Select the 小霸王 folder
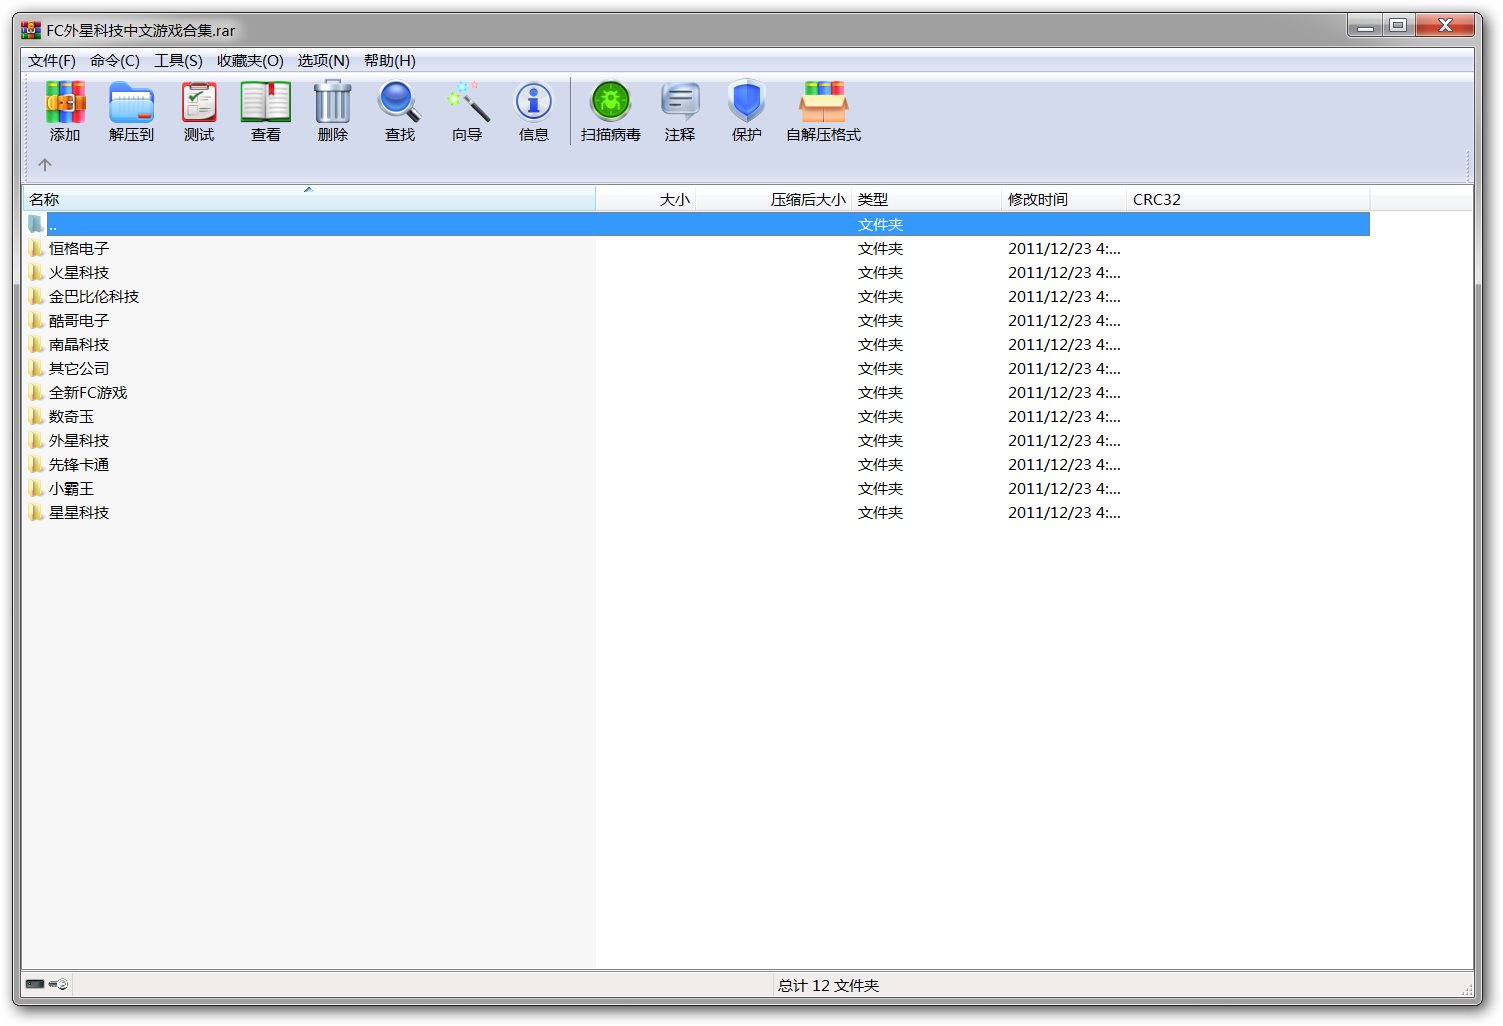Viewport: 1503px width, 1026px height. (x=71, y=489)
